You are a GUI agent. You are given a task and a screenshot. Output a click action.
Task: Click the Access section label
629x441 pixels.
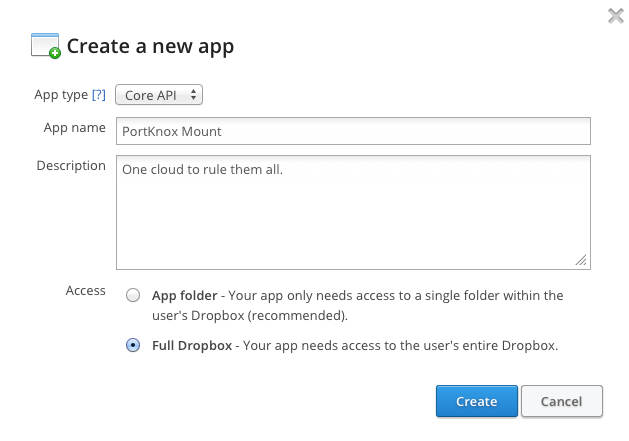pos(85,291)
